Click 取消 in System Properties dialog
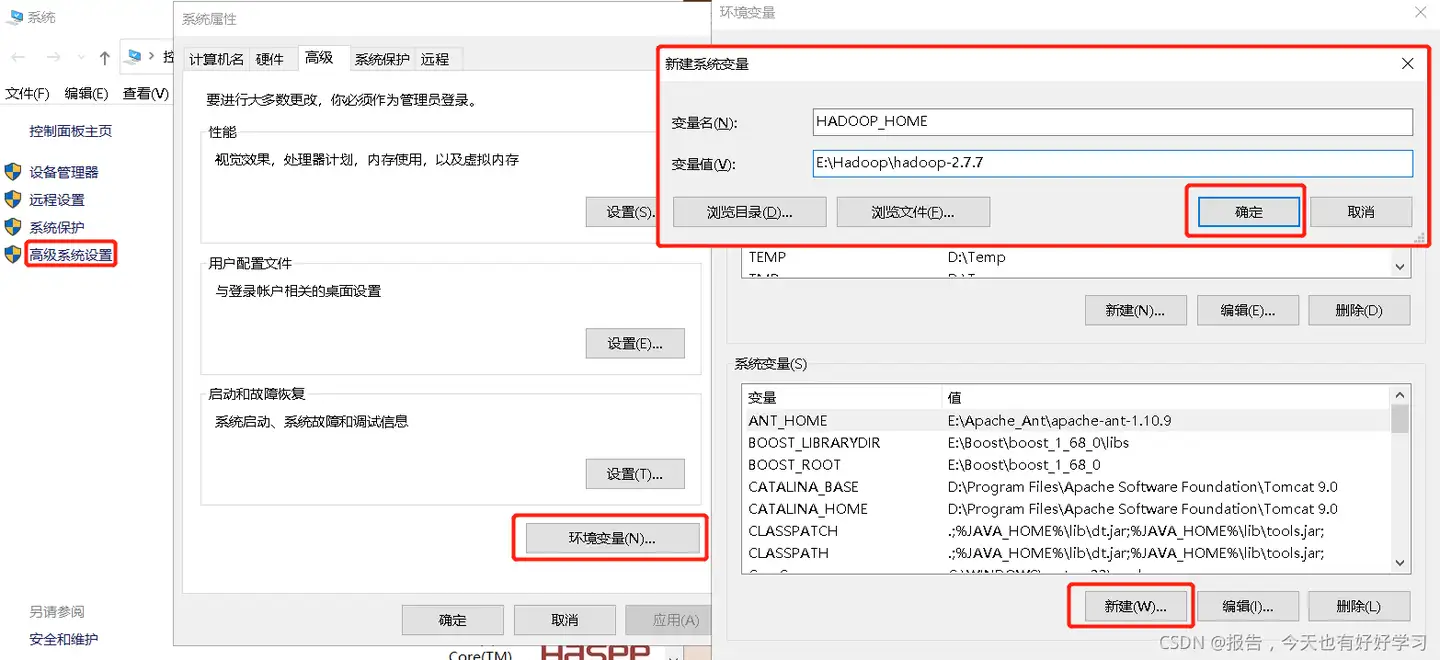 pos(565,620)
